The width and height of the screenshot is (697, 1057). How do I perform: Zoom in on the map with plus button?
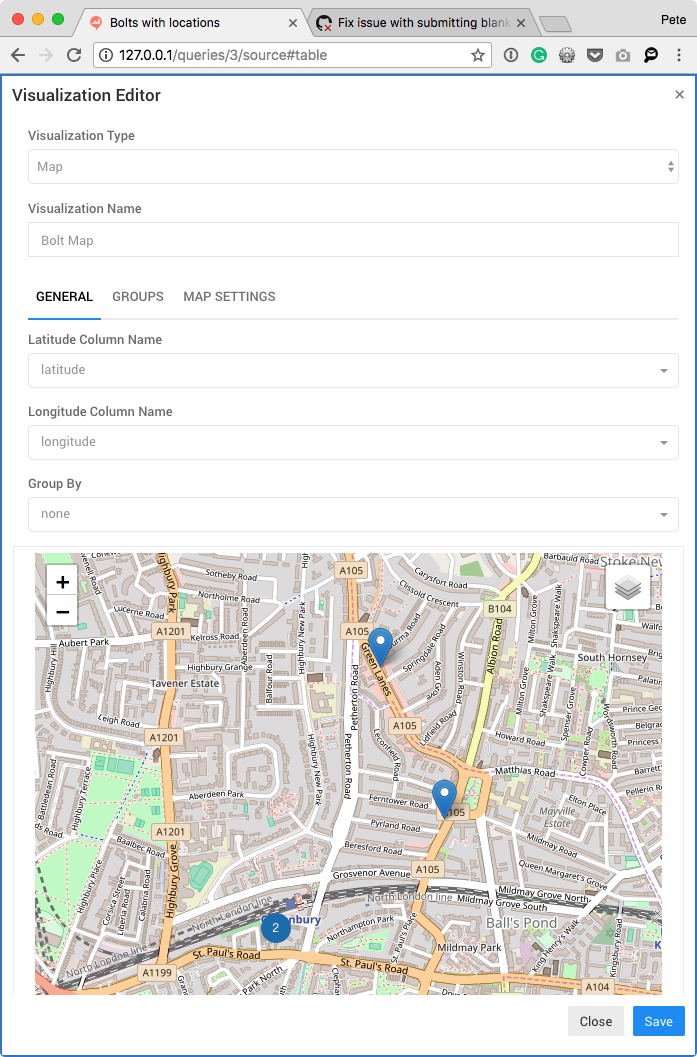[x=63, y=582]
